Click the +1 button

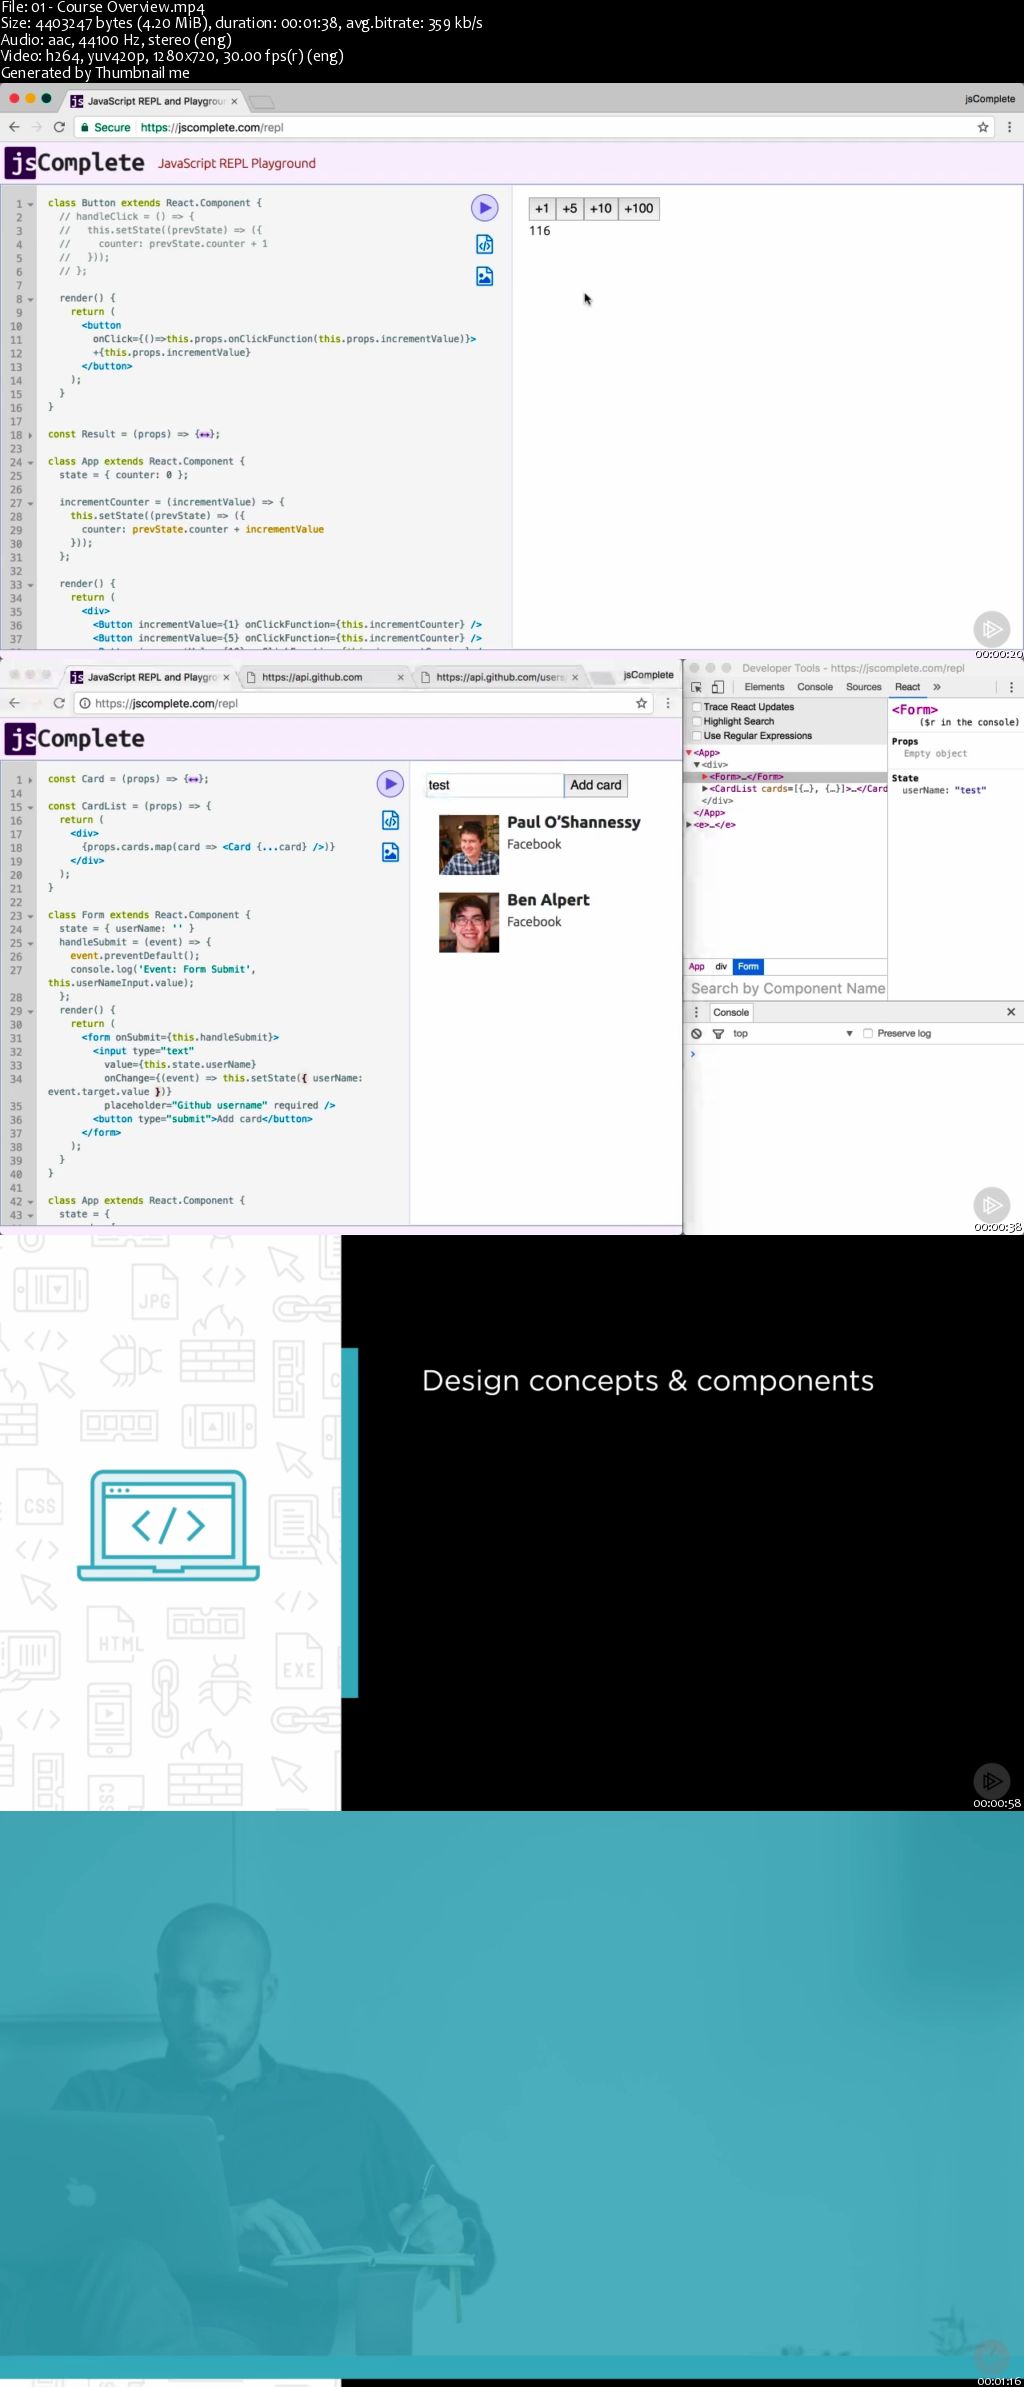[x=542, y=208]
